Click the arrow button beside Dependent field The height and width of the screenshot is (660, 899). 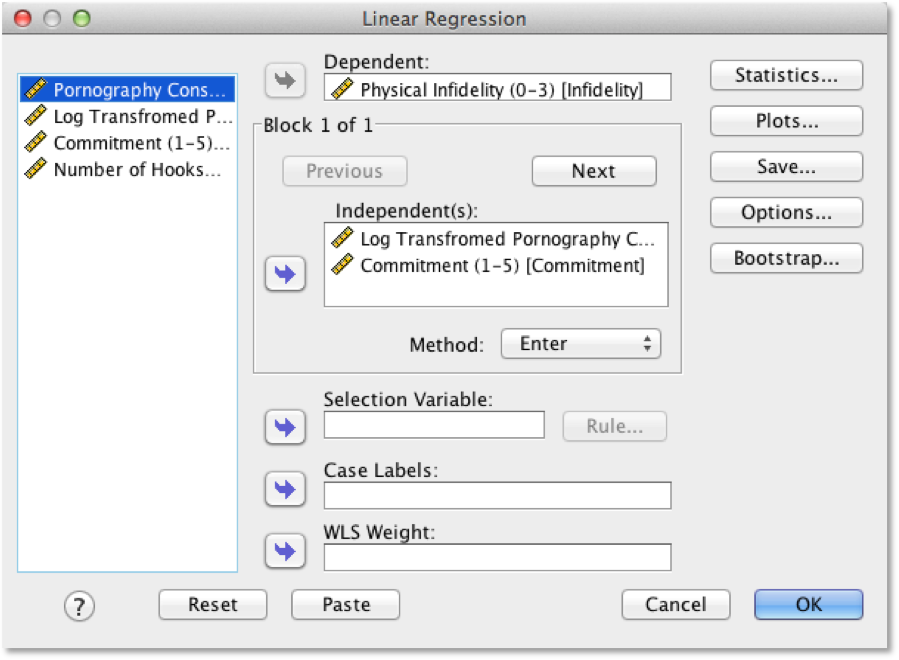tap(285, 82)
